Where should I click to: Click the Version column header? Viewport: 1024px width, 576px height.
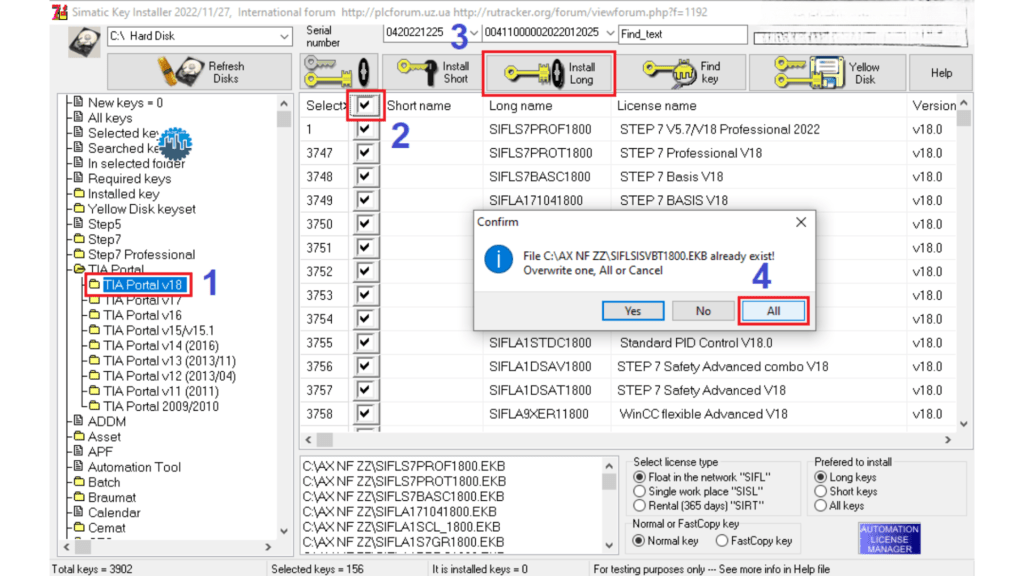click(934, 106)
